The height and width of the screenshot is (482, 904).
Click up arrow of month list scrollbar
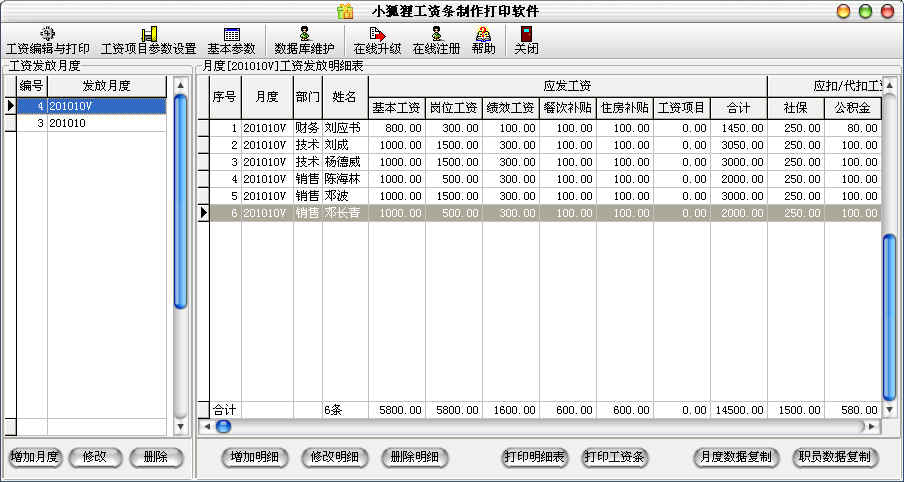click(x=180, y=85)
